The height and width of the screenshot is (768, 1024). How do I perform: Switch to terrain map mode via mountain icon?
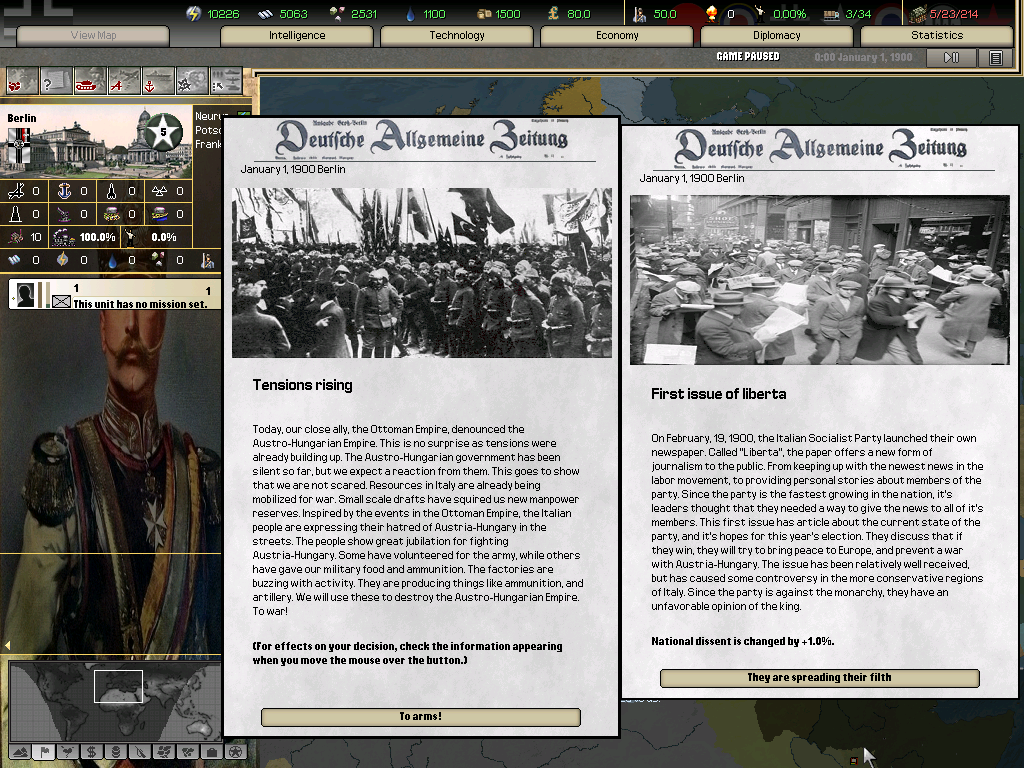coord(21,753)
